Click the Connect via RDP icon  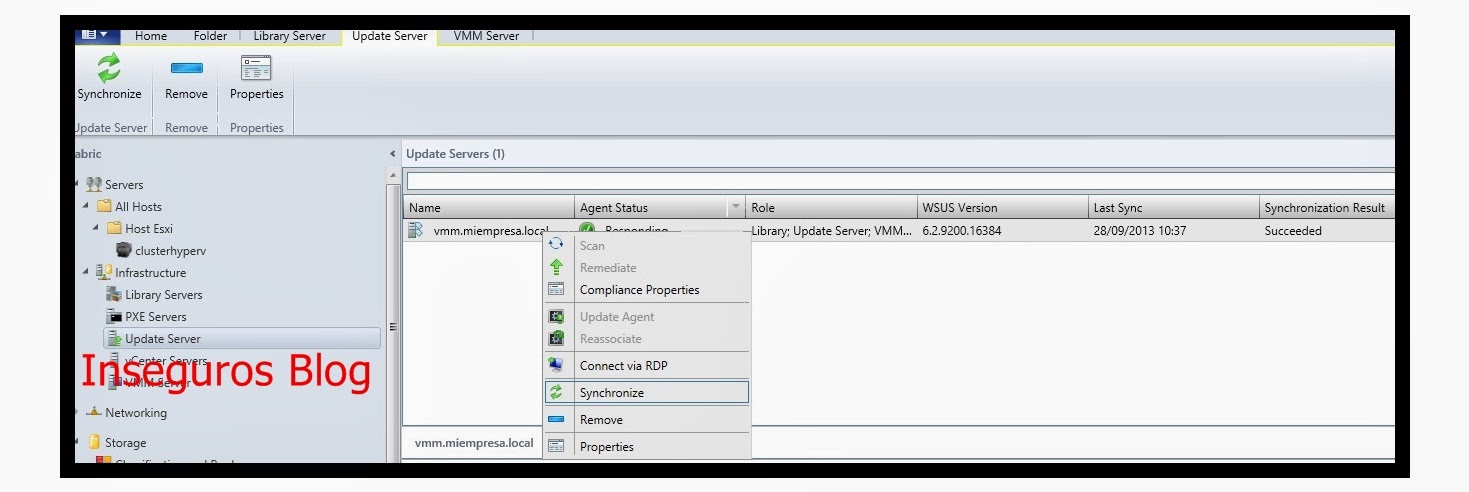click(x=557, y=366)
